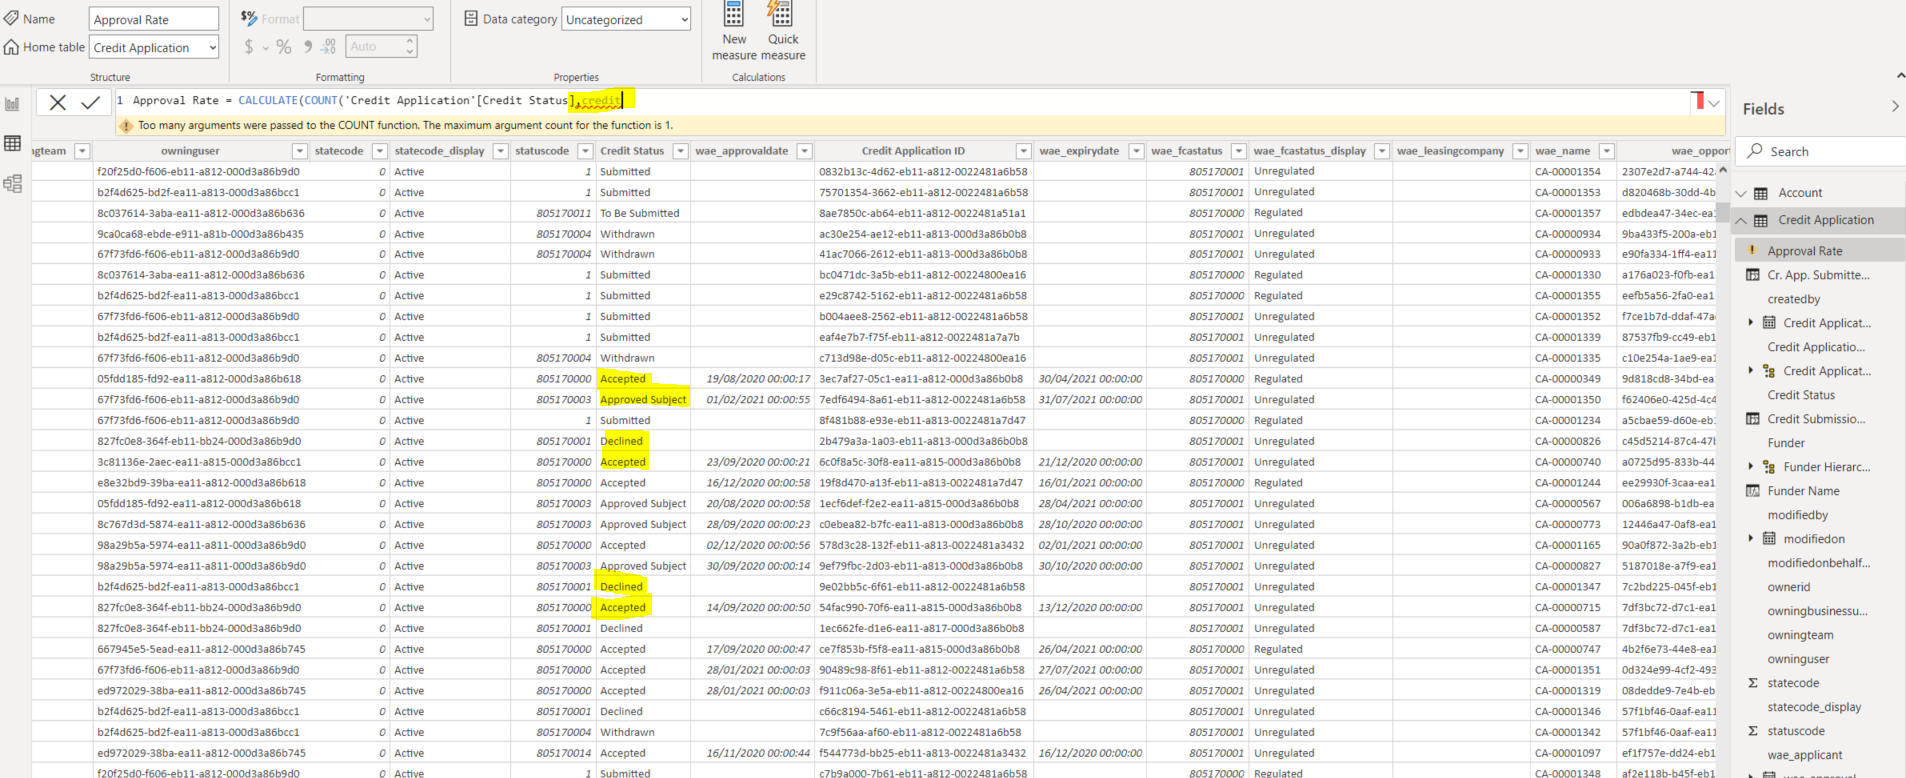Expand the modifiedon field in Fields
This screenshot has width=1906, height=778.
pyautogui.click(x=1751, y=538)
